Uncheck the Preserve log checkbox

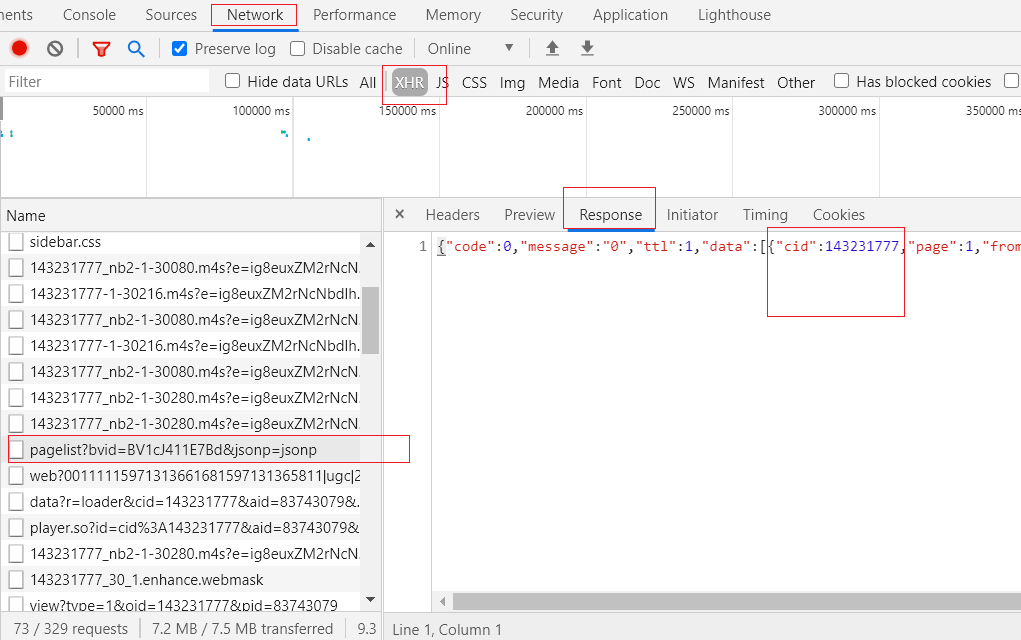tap(180, 48)
